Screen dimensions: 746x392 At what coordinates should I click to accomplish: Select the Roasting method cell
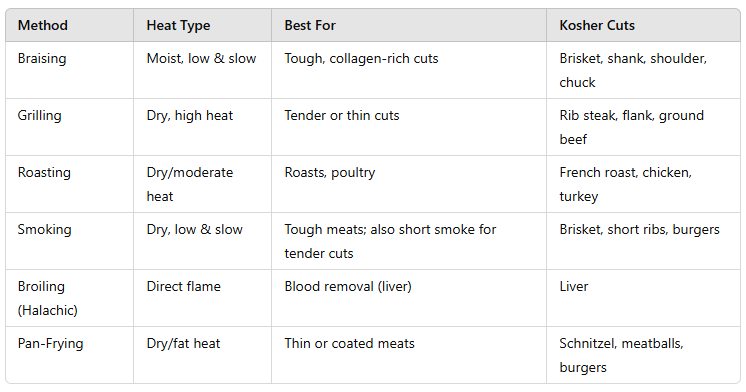(x=69, y=184)
